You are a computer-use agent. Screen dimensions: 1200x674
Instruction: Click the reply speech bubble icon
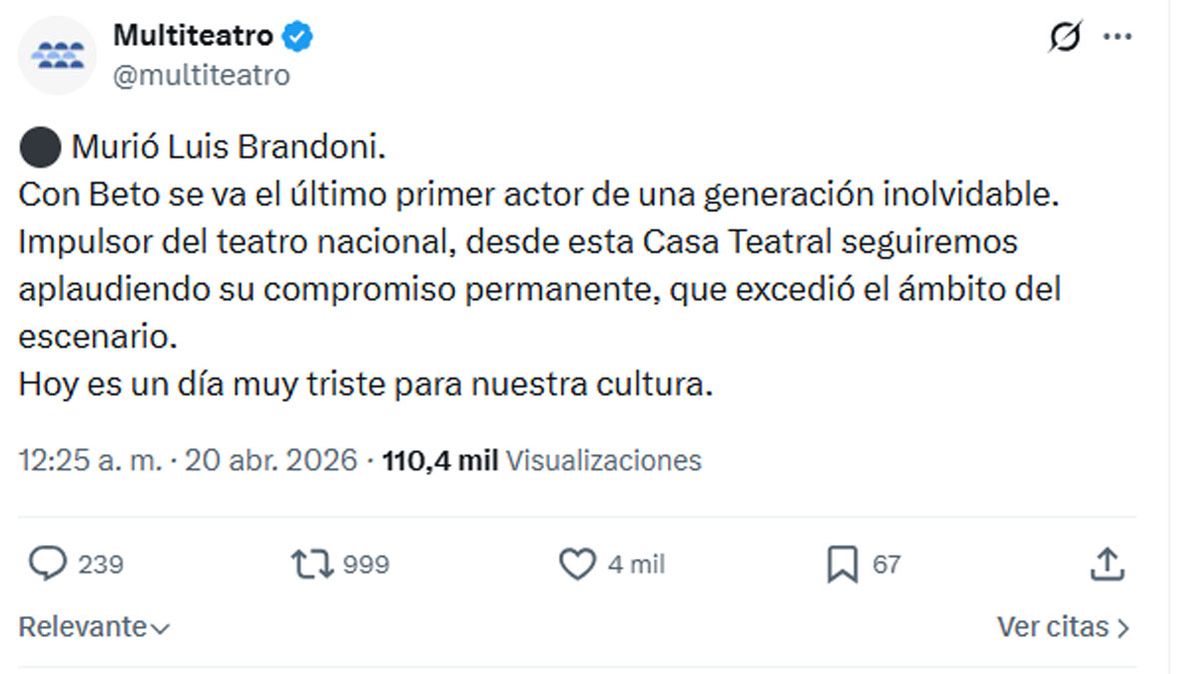(46, 565)
